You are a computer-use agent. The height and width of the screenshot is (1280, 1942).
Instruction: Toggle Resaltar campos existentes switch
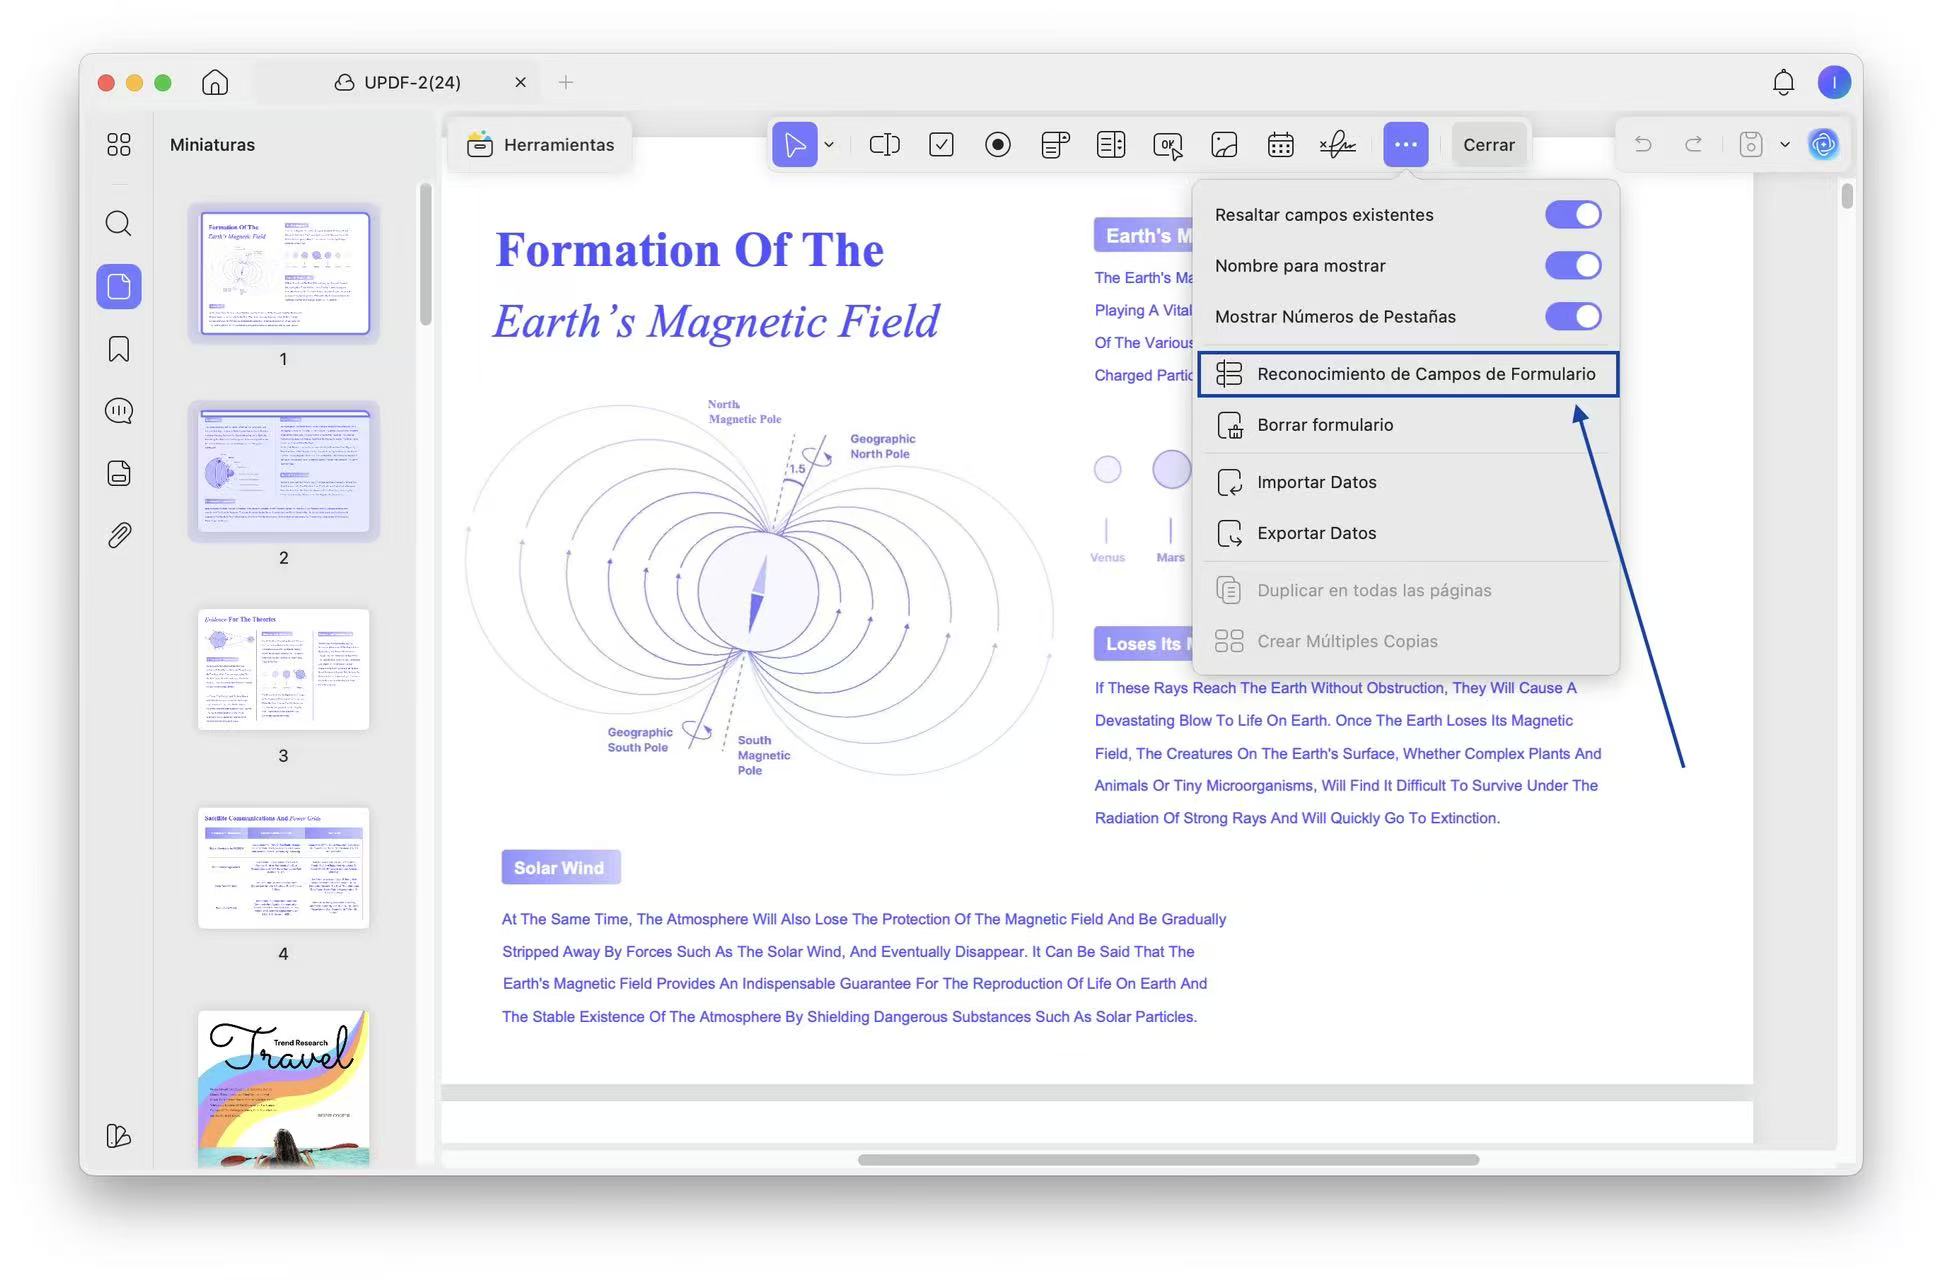coord(1572,215)
